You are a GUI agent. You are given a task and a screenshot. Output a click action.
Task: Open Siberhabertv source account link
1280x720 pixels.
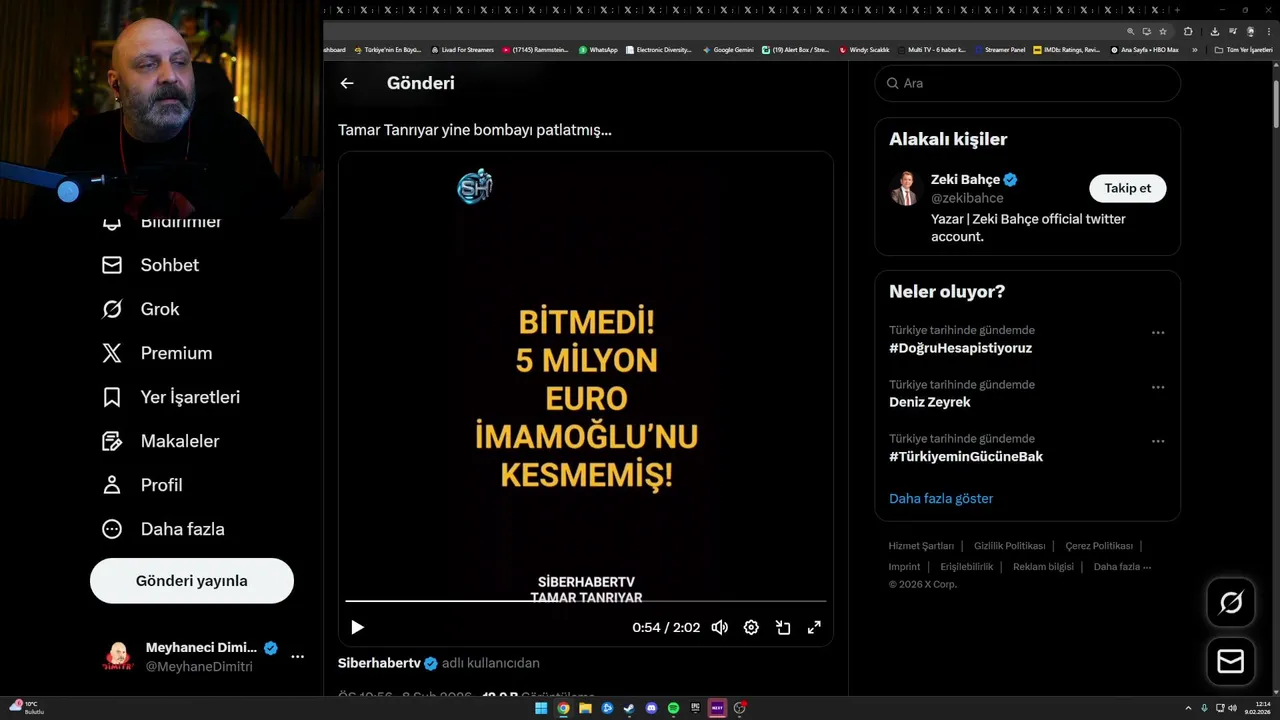[x=379, y=663]
